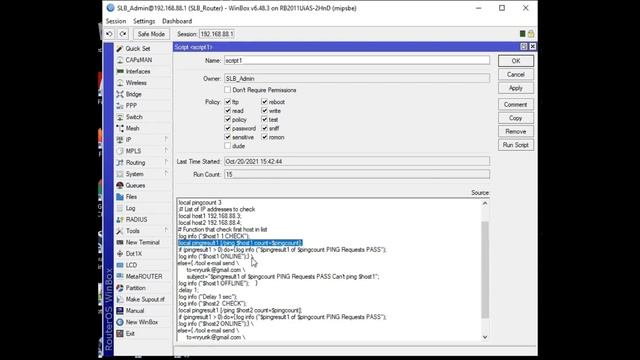640x360 pixels.
Task: Open the RADIUS sidebar entry
Action: point(136,220)
